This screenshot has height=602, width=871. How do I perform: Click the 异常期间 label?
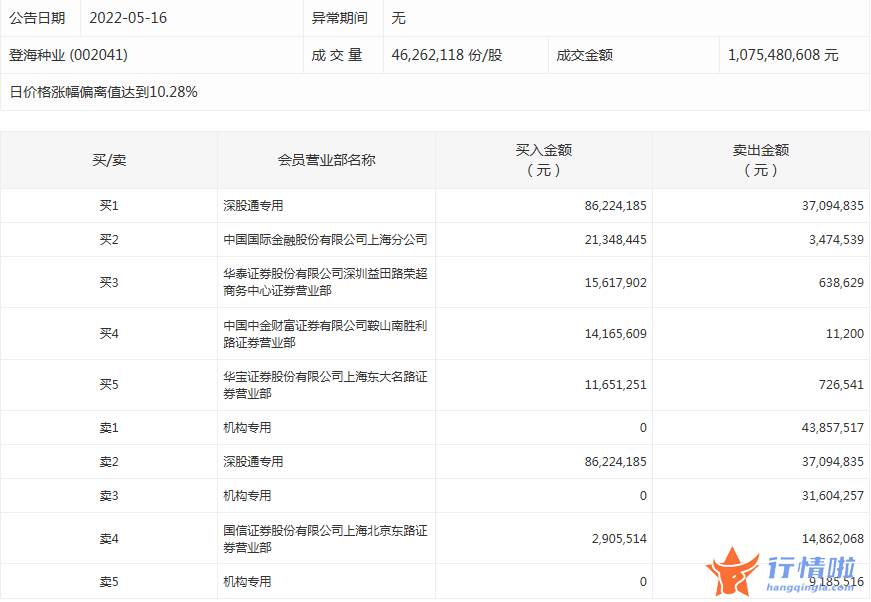click(x=339, y=18)
